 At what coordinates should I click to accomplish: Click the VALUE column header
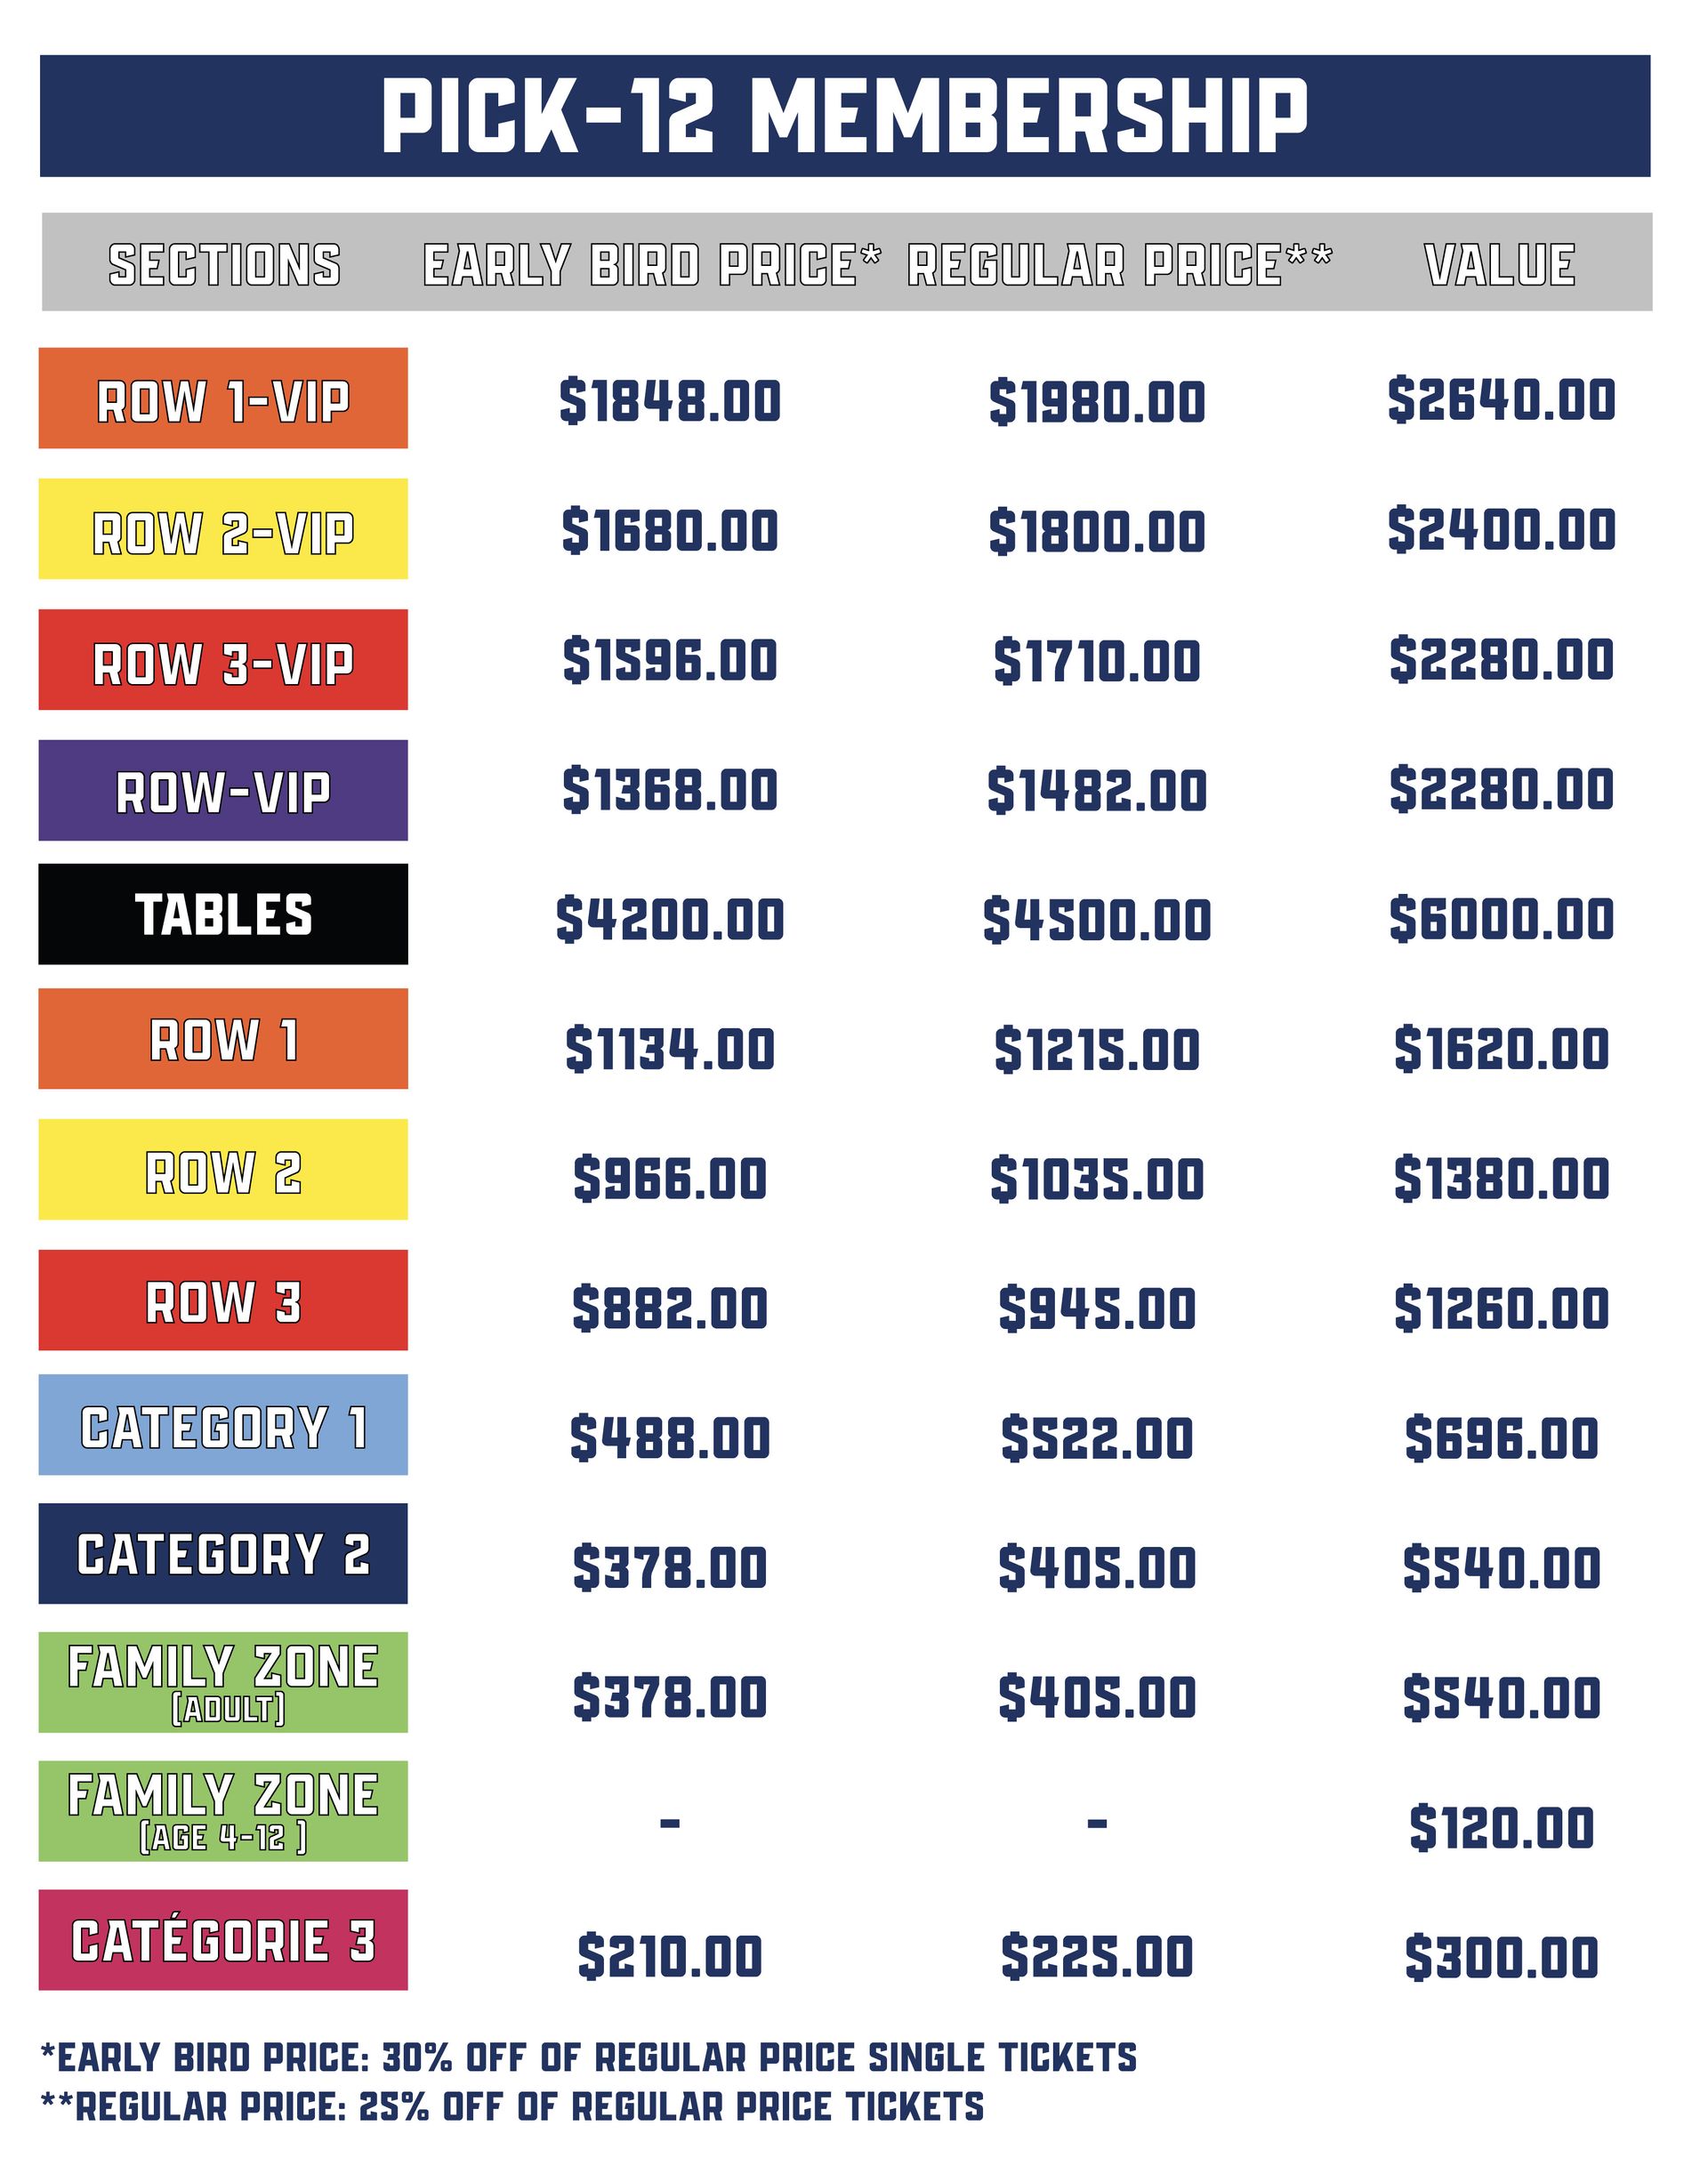coord(1500,265)
